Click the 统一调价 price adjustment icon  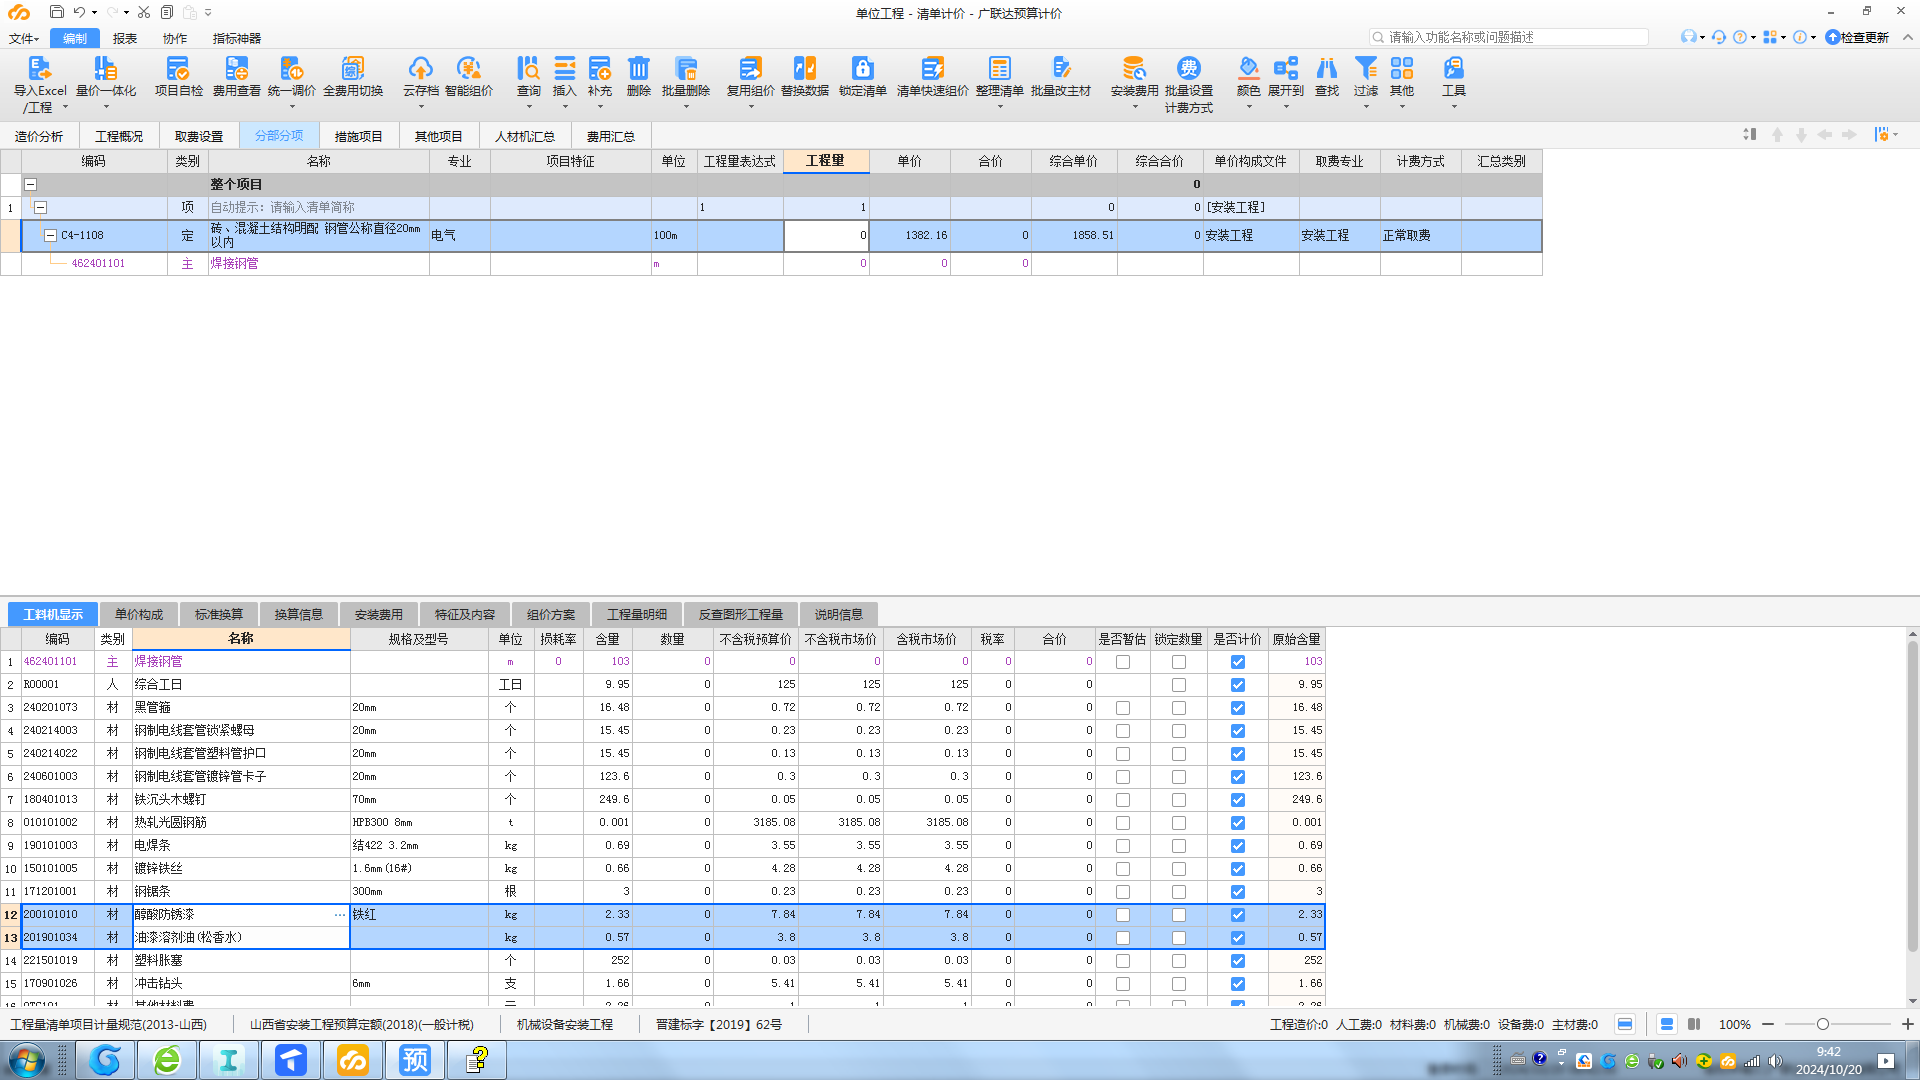click(x=291, y=68)
